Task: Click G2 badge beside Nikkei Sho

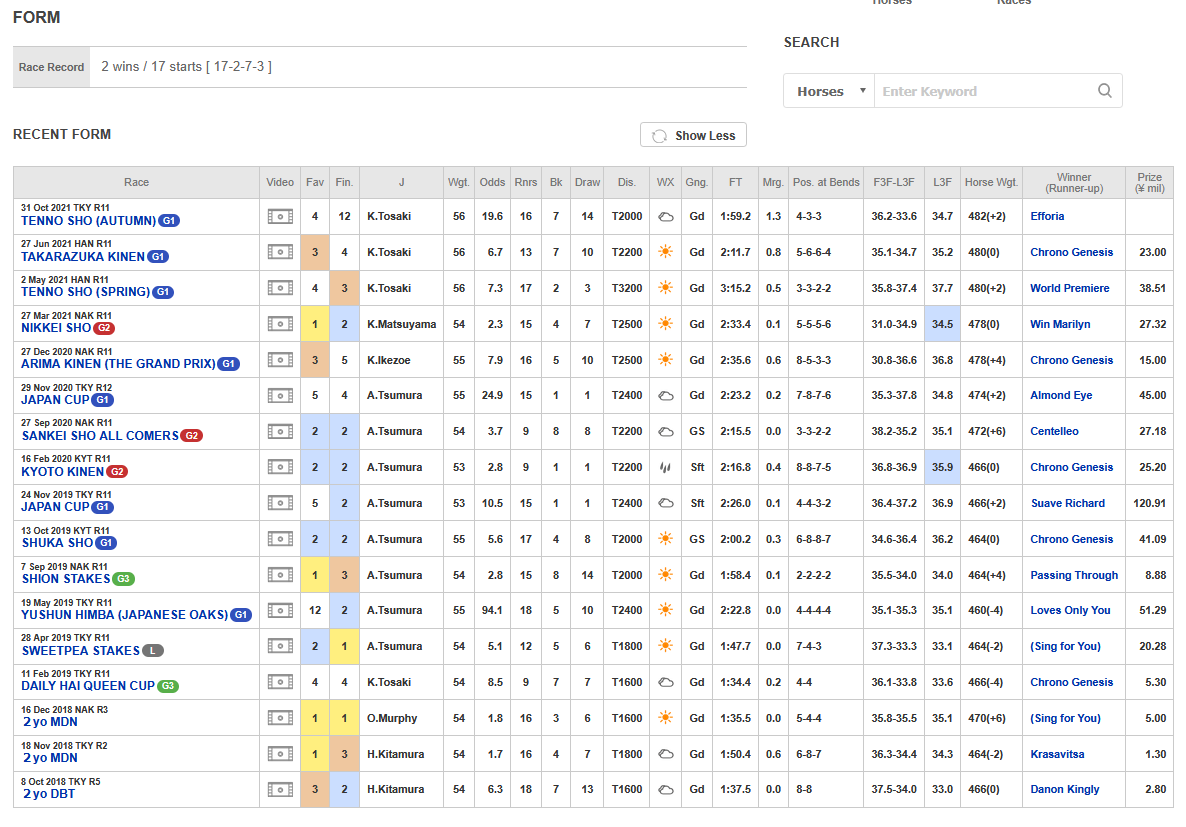Action: [x=104, y=328]
